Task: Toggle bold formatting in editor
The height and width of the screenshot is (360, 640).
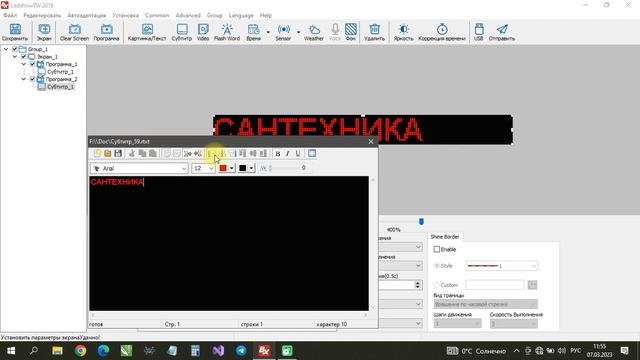Action: tap(278, 153)
